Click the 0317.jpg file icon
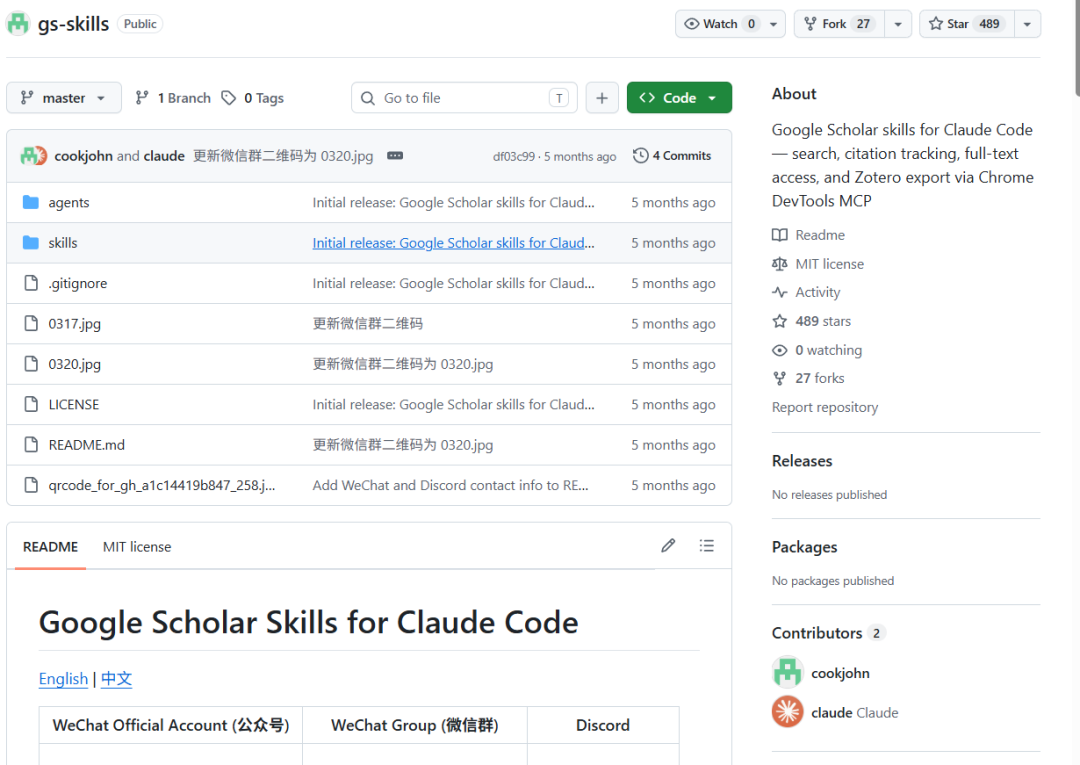1080x765 pixels. pyautogui.click(x=31, y=324)
